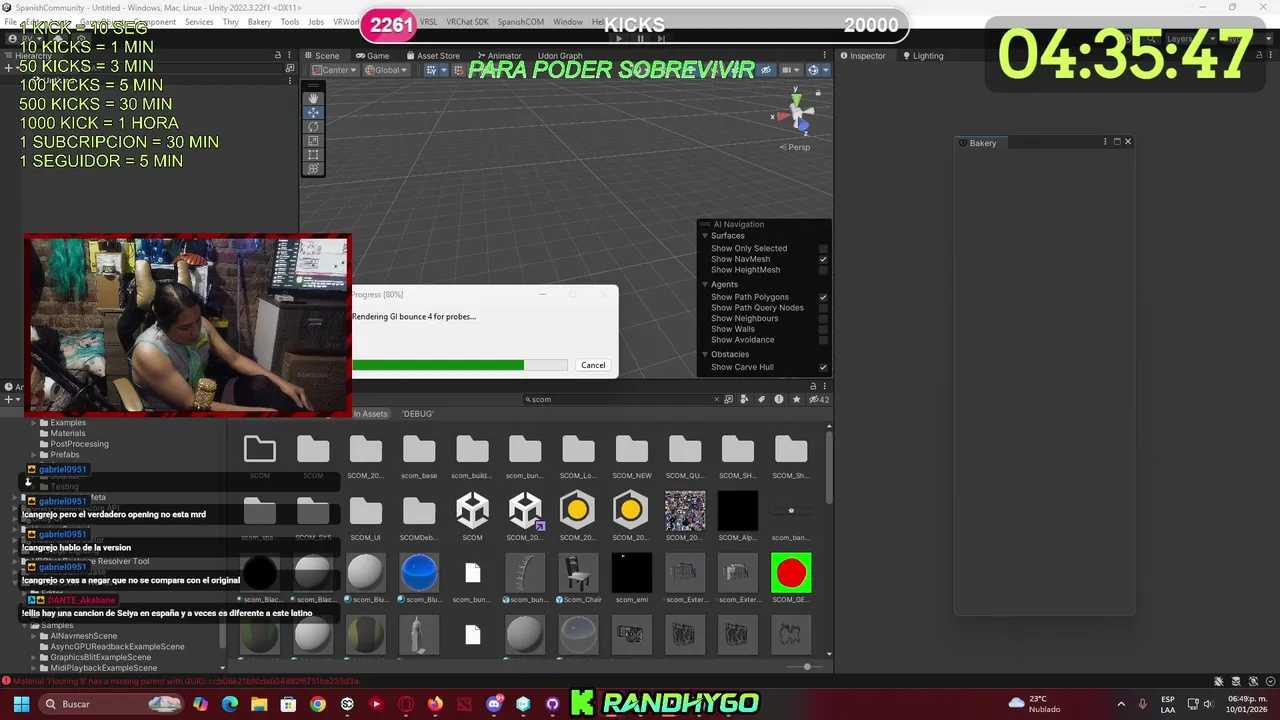The image size is (1280, 720).
Task: Toggle Show Path Polygons checkbox
Action: [823, 297]
